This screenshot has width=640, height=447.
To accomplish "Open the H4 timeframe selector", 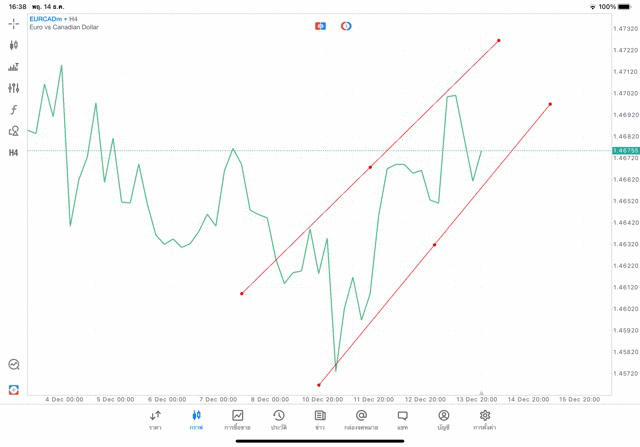I will click(14, 153).
